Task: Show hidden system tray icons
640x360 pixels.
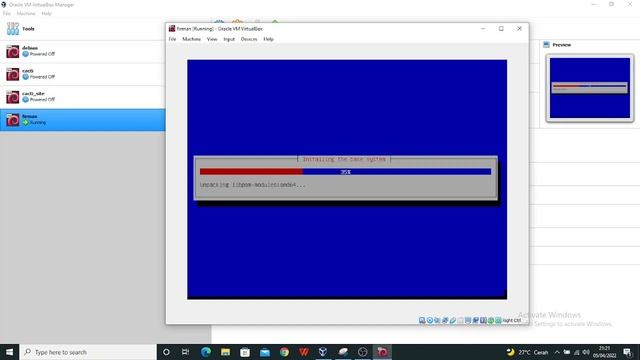Action: (x=557, y=352)
